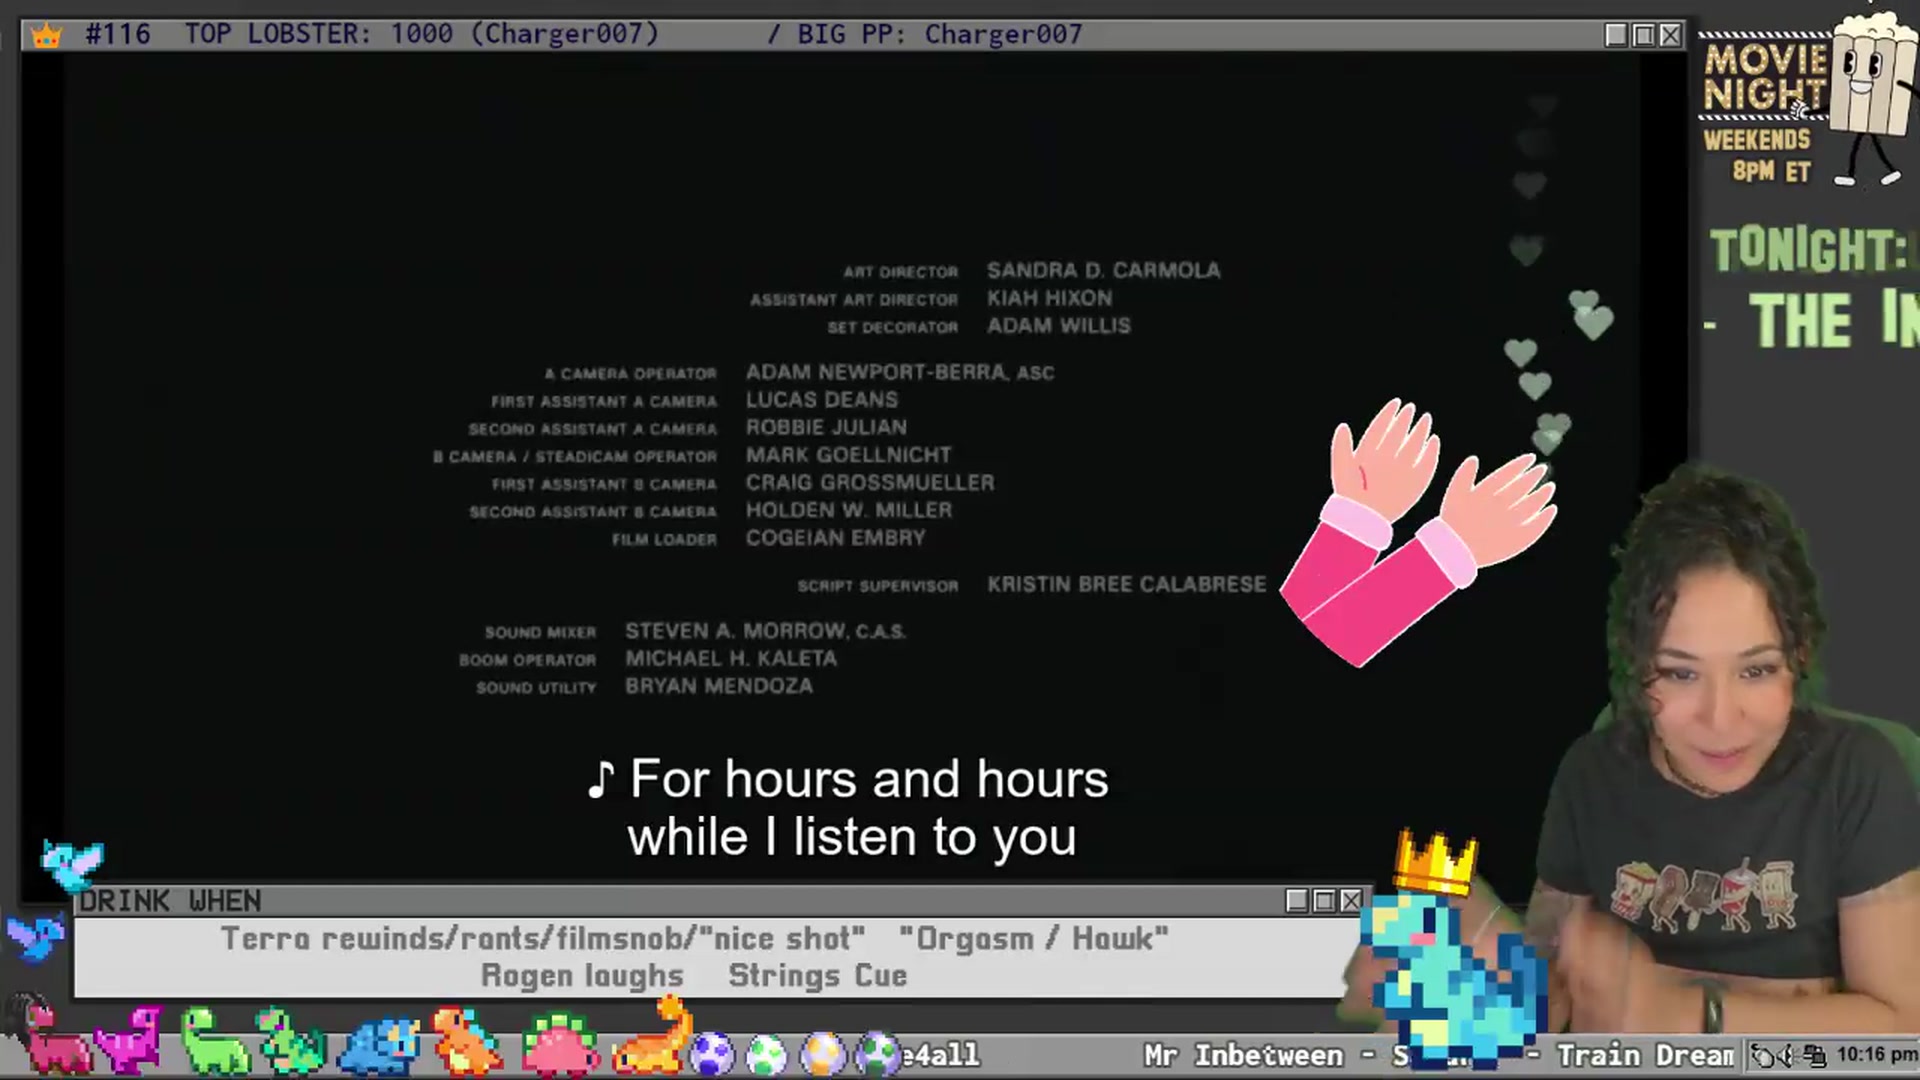Select the yellow-spotted egg
The image size is (1920, 1080).
[x=823, y=1054]
